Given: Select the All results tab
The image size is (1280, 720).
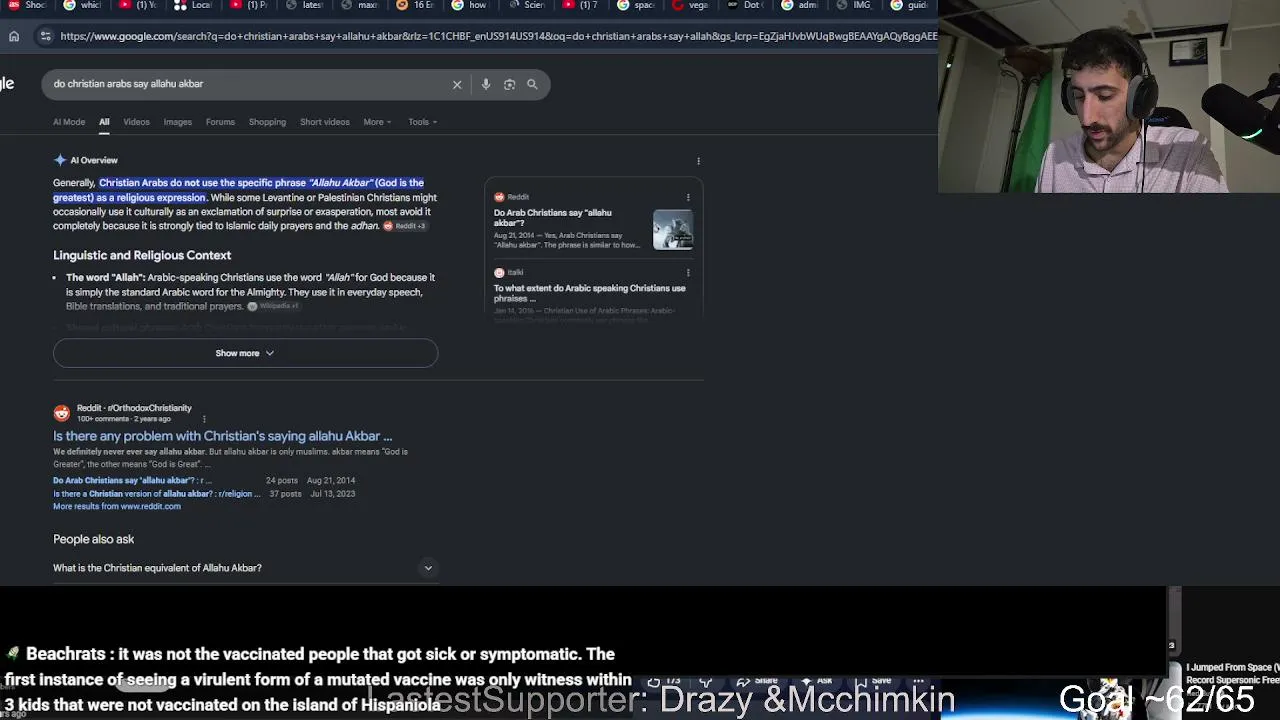Looking at the screenshot, I should [x=104, y=122].
